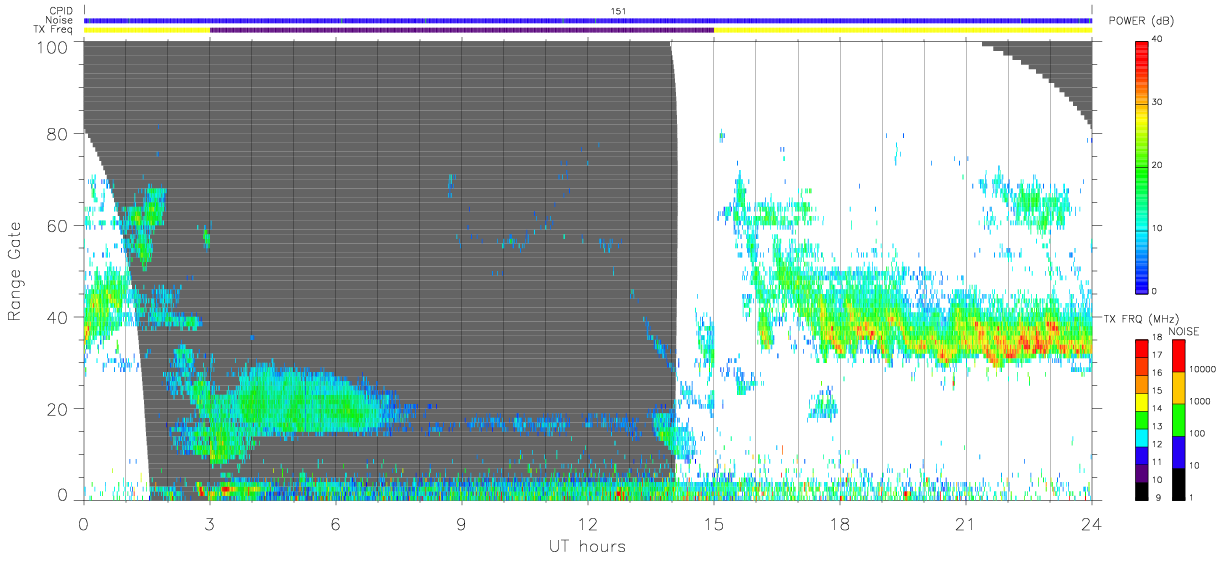
Task: Click the x-axis tick label '12'
Action: [x=588, y=524]
